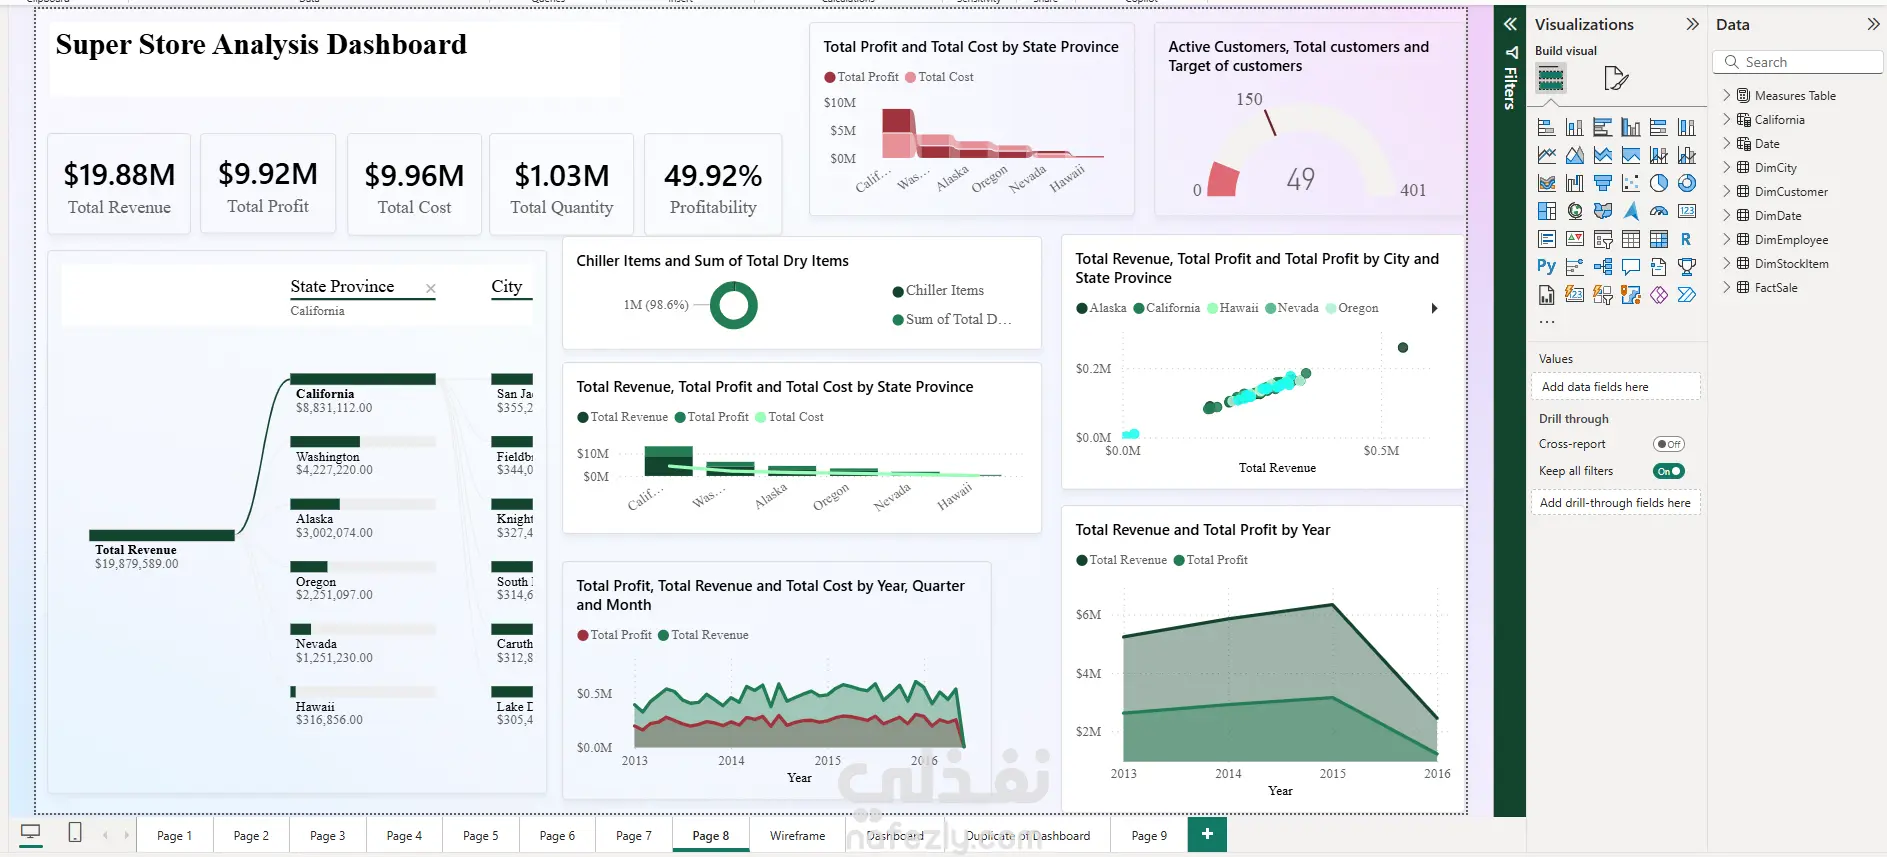Click the Add drill-through fields here well
Screen dimensions: 1887x857
pyautogui.click(x=1615, y=502)
